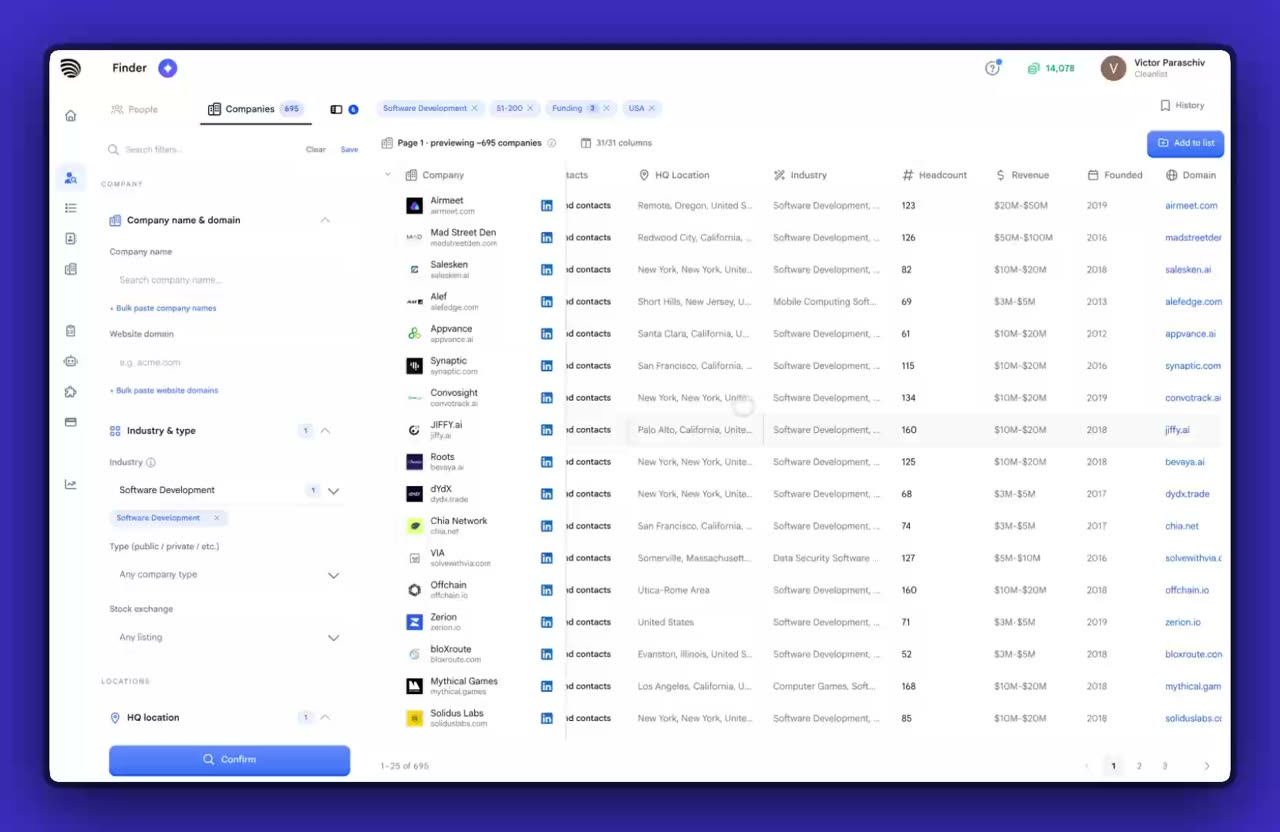Open Mythical Games' LinkedIn icon
This screenshot has width=1280, height=832.
point(547,686)
